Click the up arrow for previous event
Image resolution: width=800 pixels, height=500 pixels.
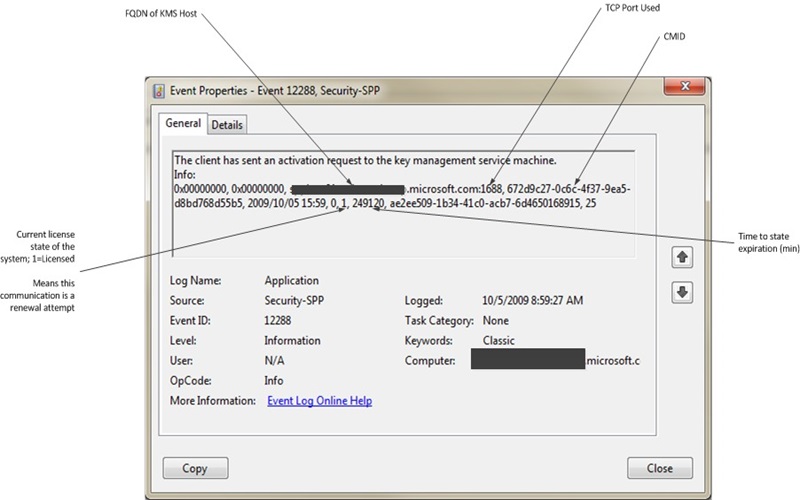click(682, 257)
